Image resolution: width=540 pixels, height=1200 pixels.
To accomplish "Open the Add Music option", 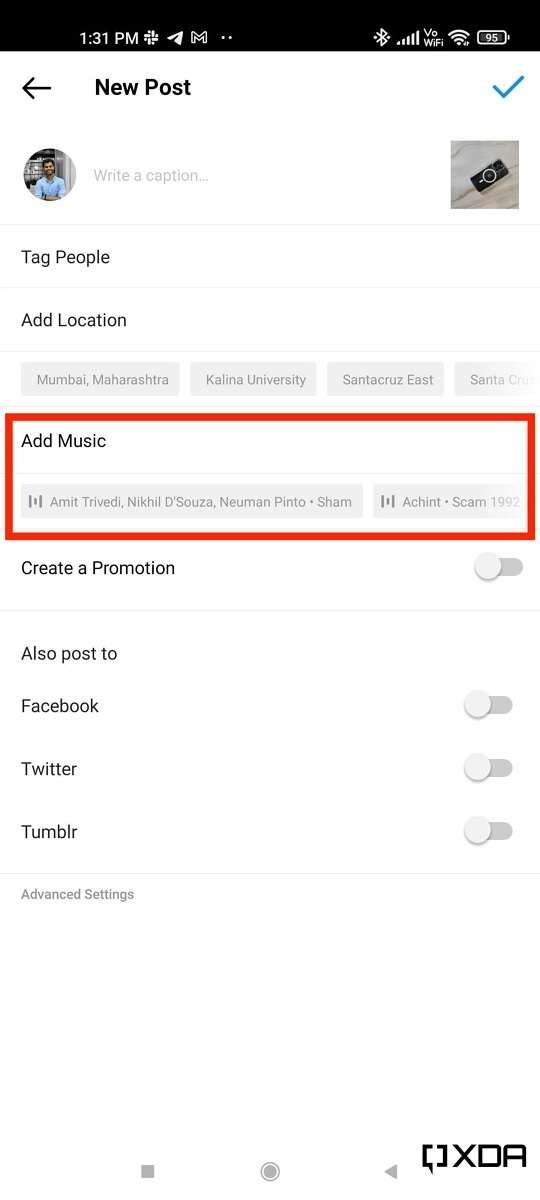I will pyautogui.click(x=270, y=441).
